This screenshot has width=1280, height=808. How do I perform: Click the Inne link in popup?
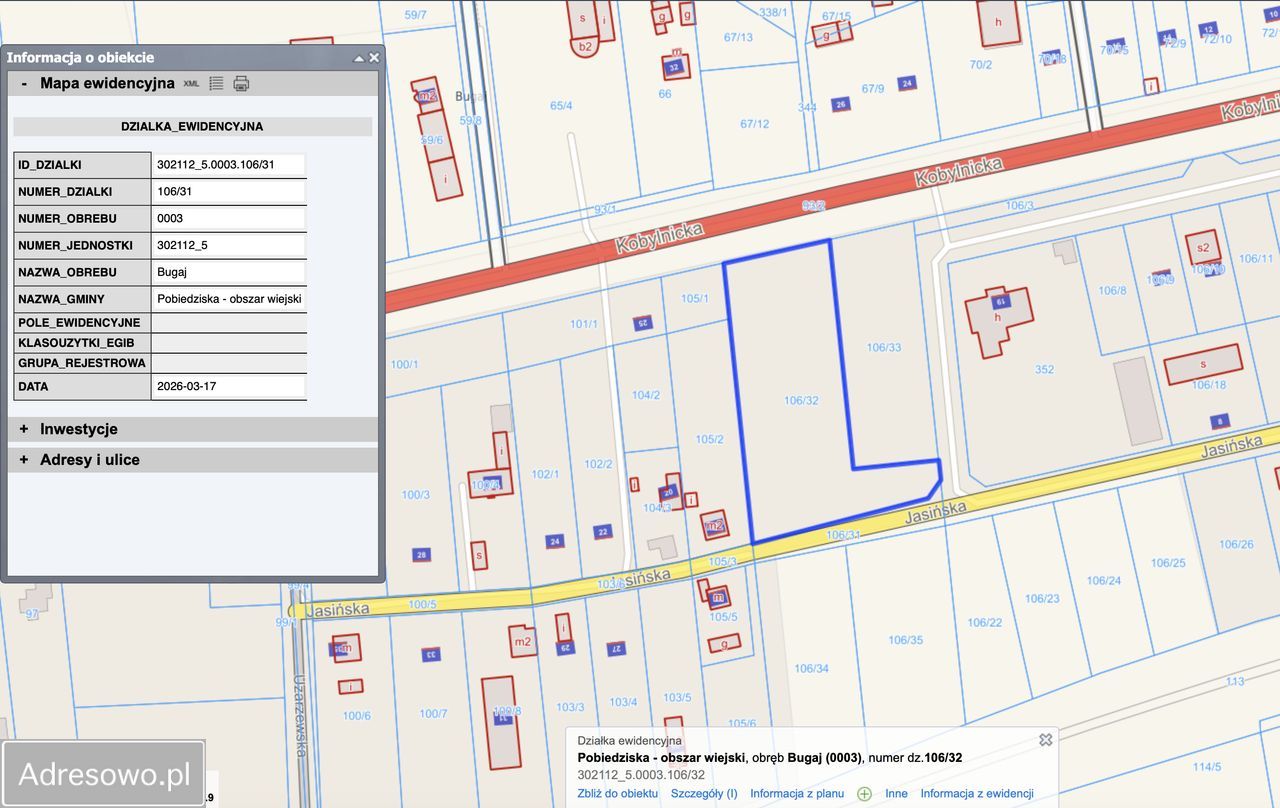(896, 794)
